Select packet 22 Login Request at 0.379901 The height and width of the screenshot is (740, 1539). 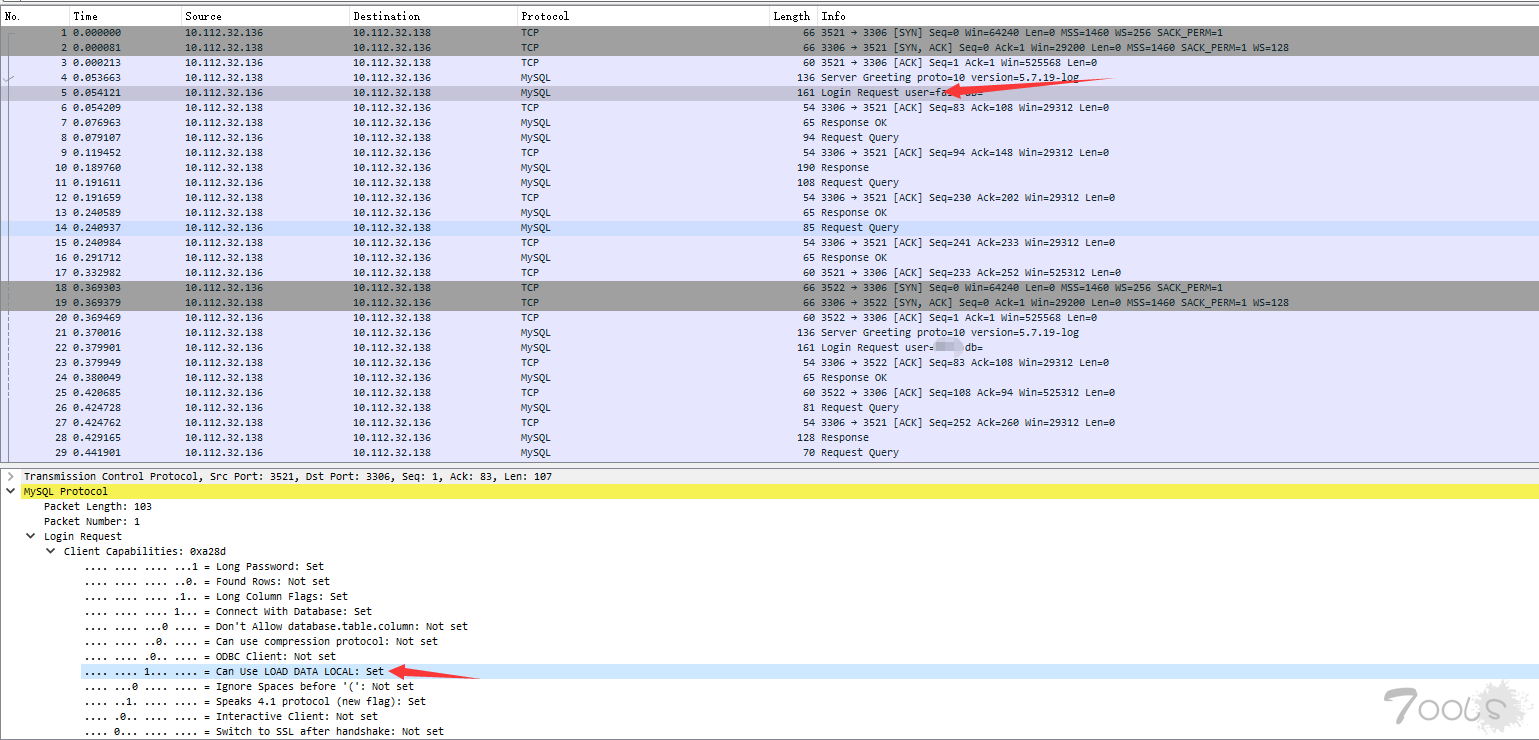coord(769,347)
